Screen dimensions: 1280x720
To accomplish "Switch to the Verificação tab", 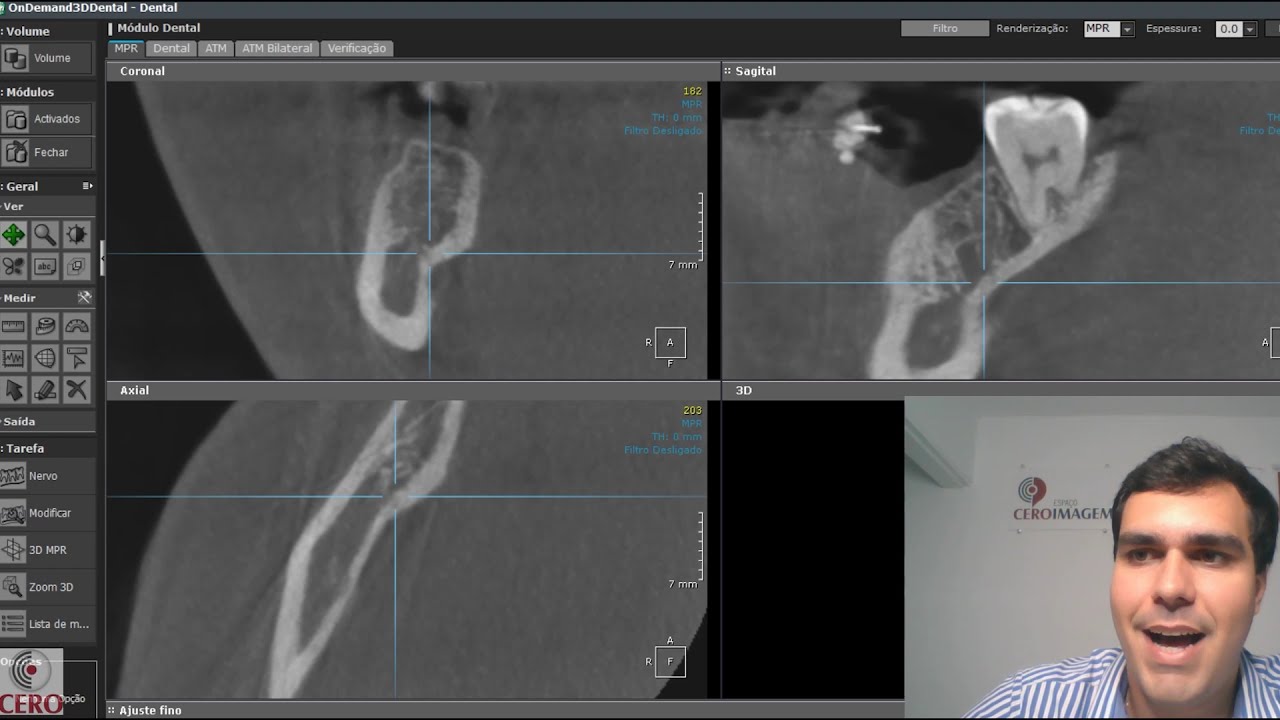I will click(x=356, y=48).
